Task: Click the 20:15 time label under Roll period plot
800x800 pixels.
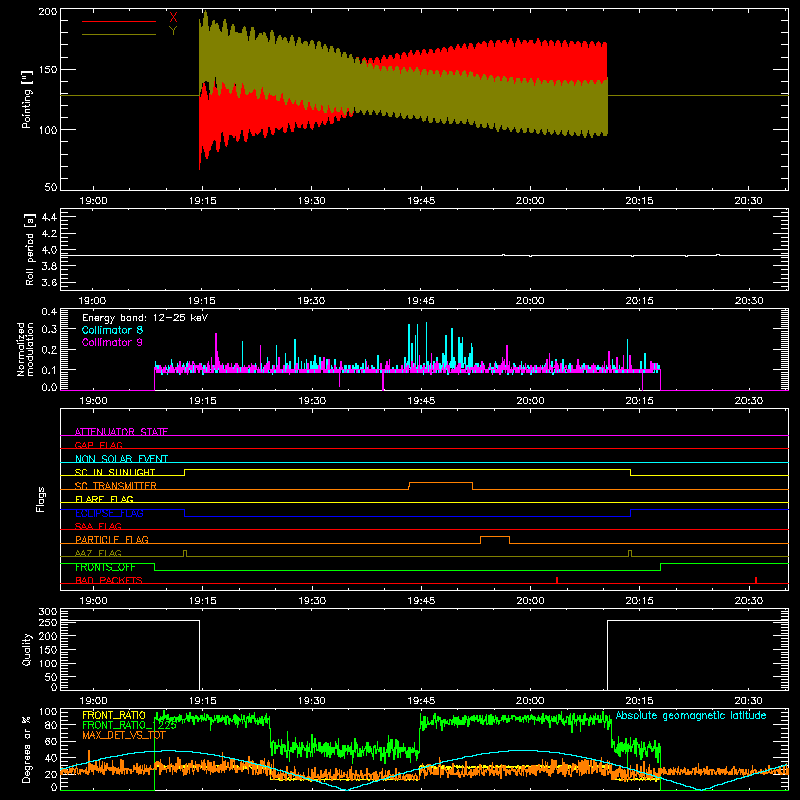Action: click(639, 301)
